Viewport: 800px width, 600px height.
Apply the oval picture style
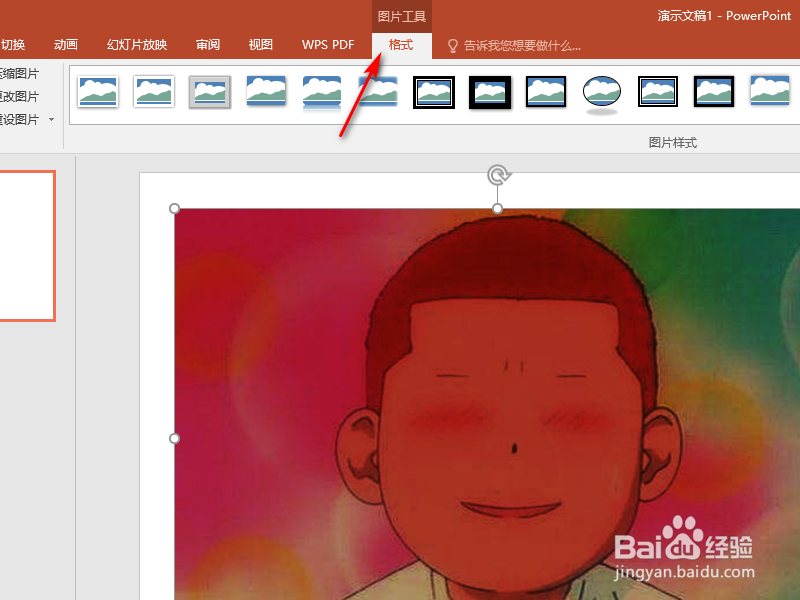click(602, 94)
